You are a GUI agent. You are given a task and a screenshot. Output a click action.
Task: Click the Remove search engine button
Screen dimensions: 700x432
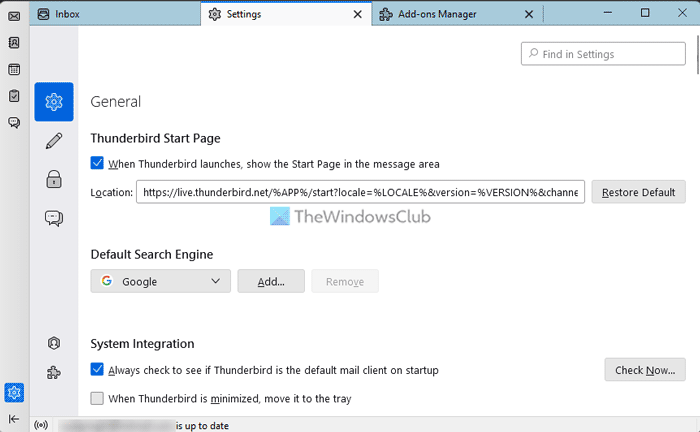345,281
